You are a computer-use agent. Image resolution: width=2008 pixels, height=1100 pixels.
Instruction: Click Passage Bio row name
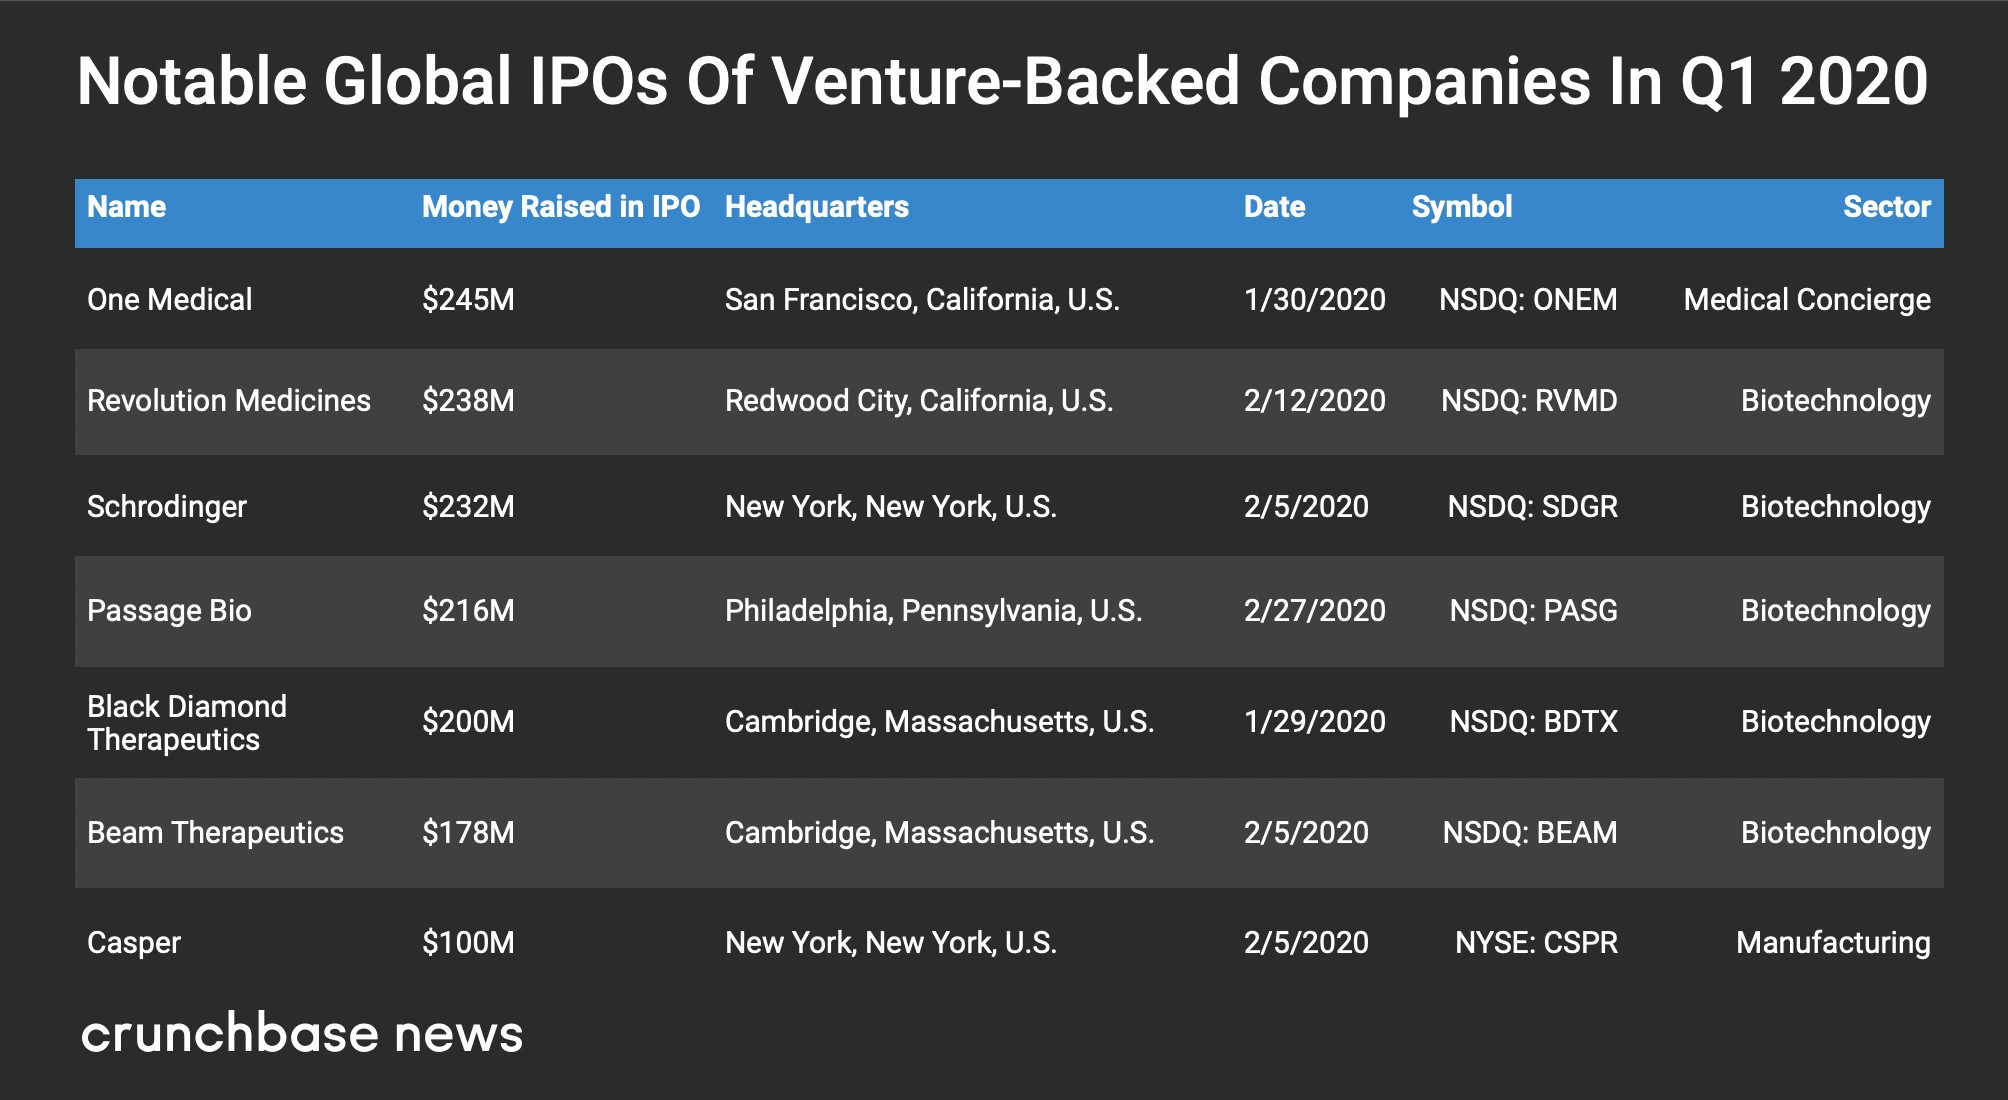169,611
